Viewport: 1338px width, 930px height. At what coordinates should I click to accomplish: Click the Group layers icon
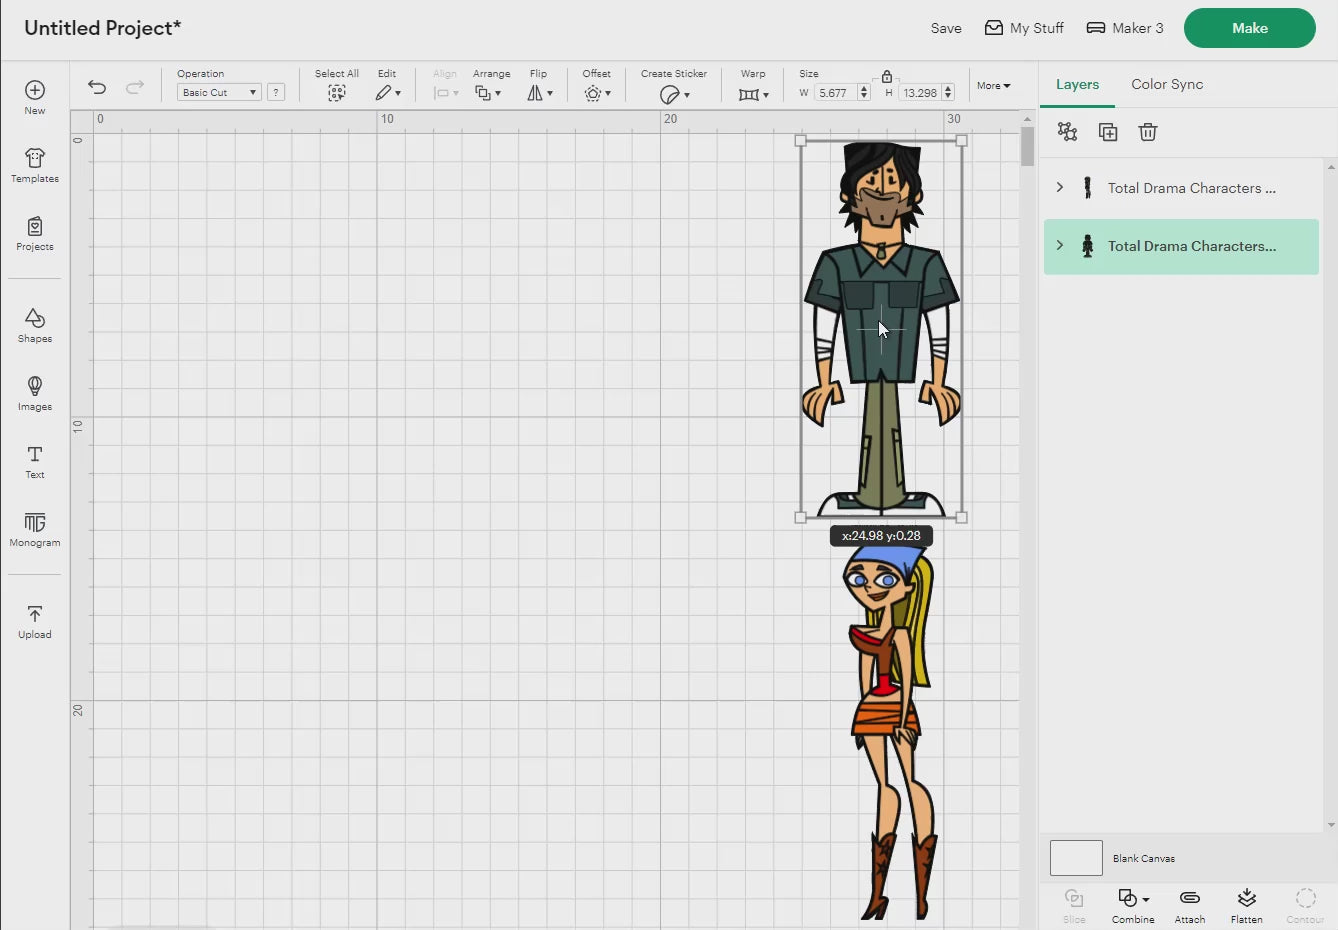1068,132
